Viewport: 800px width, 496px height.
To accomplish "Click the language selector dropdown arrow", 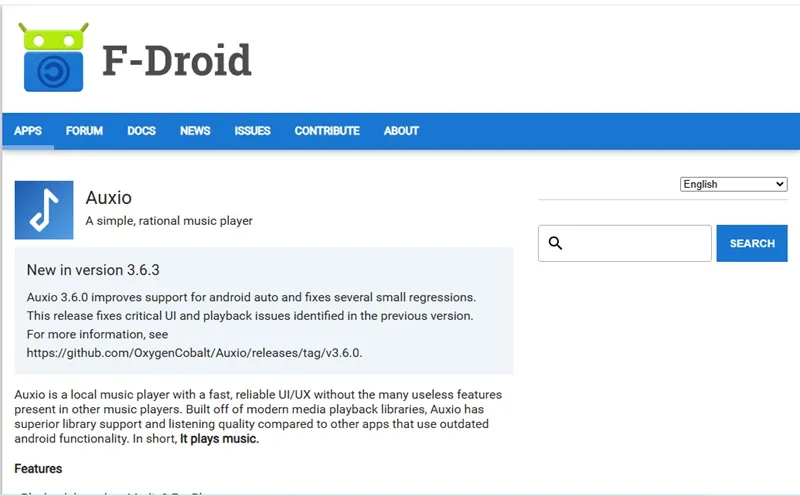I will (x=779, y=184).
